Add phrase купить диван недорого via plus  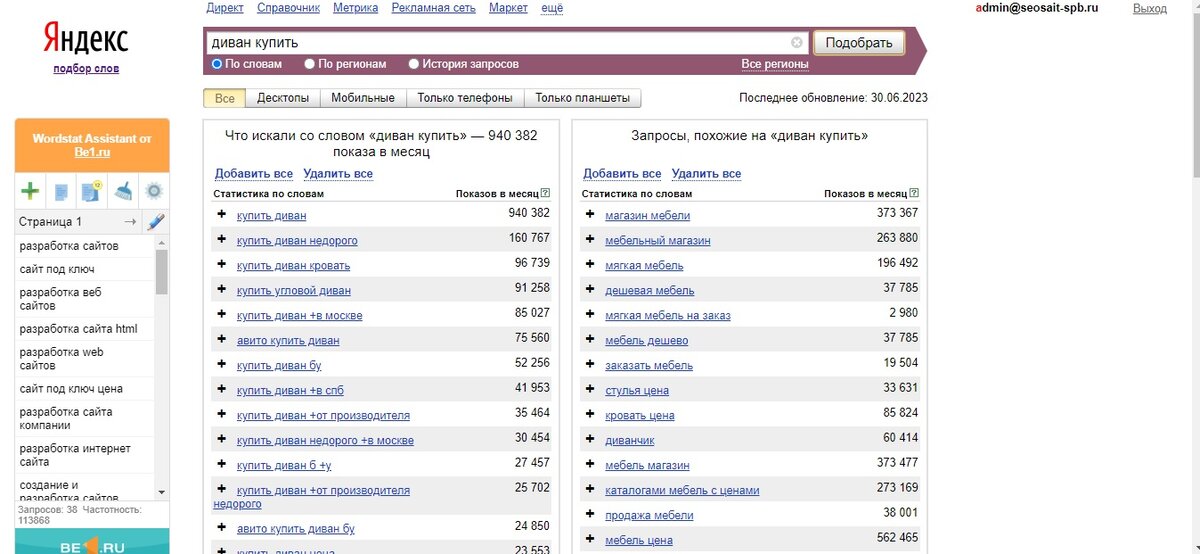click(222, 240)
